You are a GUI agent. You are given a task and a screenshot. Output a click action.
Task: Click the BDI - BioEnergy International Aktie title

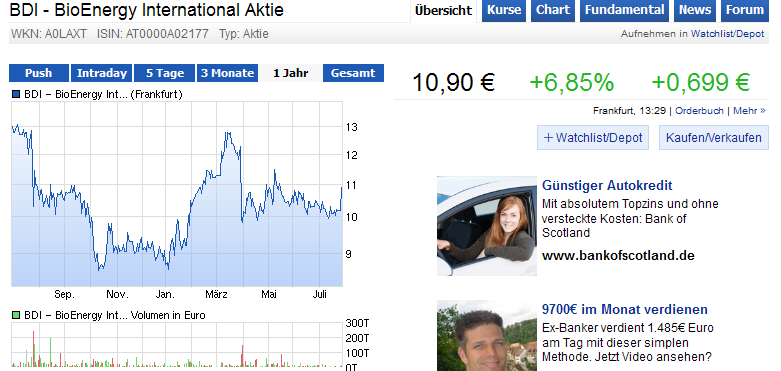point(146,9)
